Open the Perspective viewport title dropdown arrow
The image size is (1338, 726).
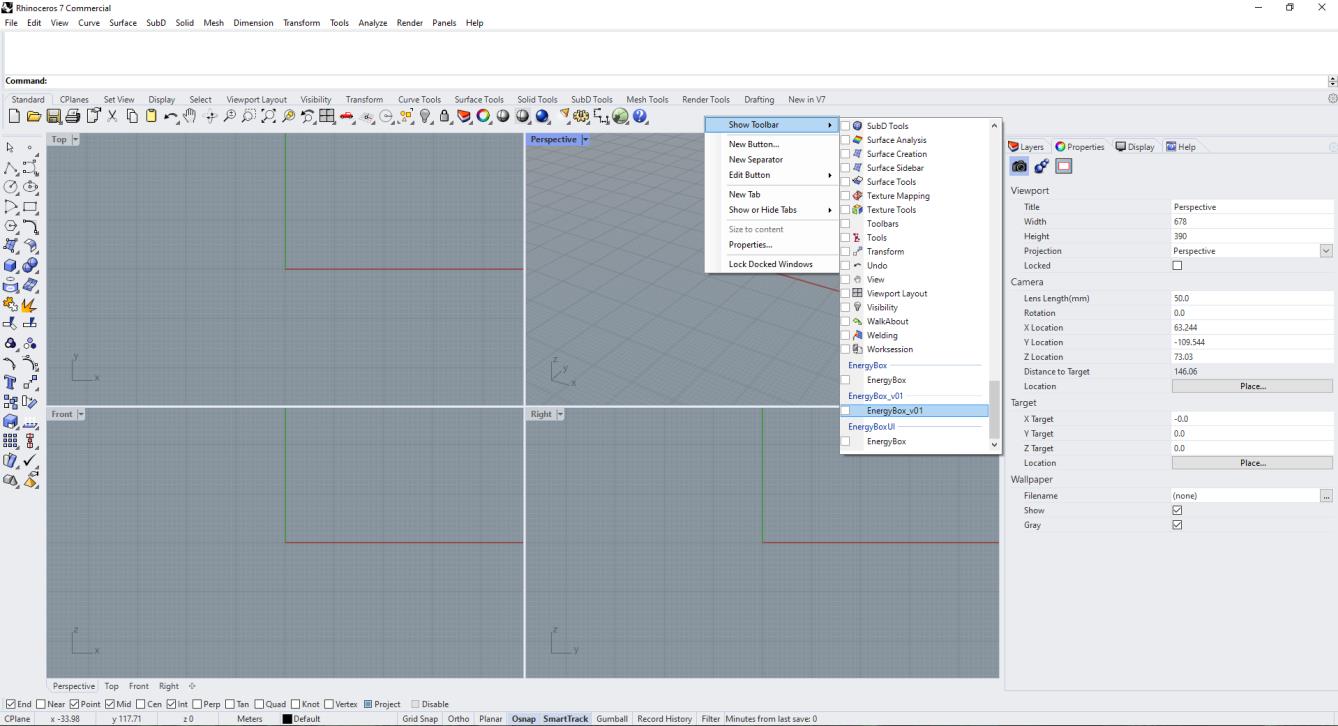(586, 140)
